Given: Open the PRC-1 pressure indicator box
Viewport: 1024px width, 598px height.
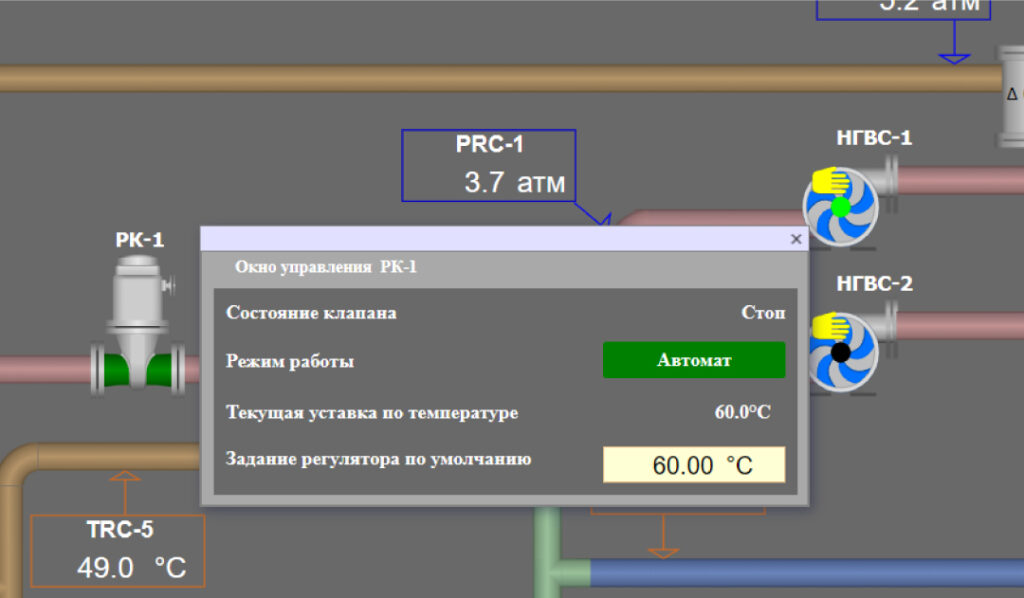Looking at the screenshot, I should point(489,165).
